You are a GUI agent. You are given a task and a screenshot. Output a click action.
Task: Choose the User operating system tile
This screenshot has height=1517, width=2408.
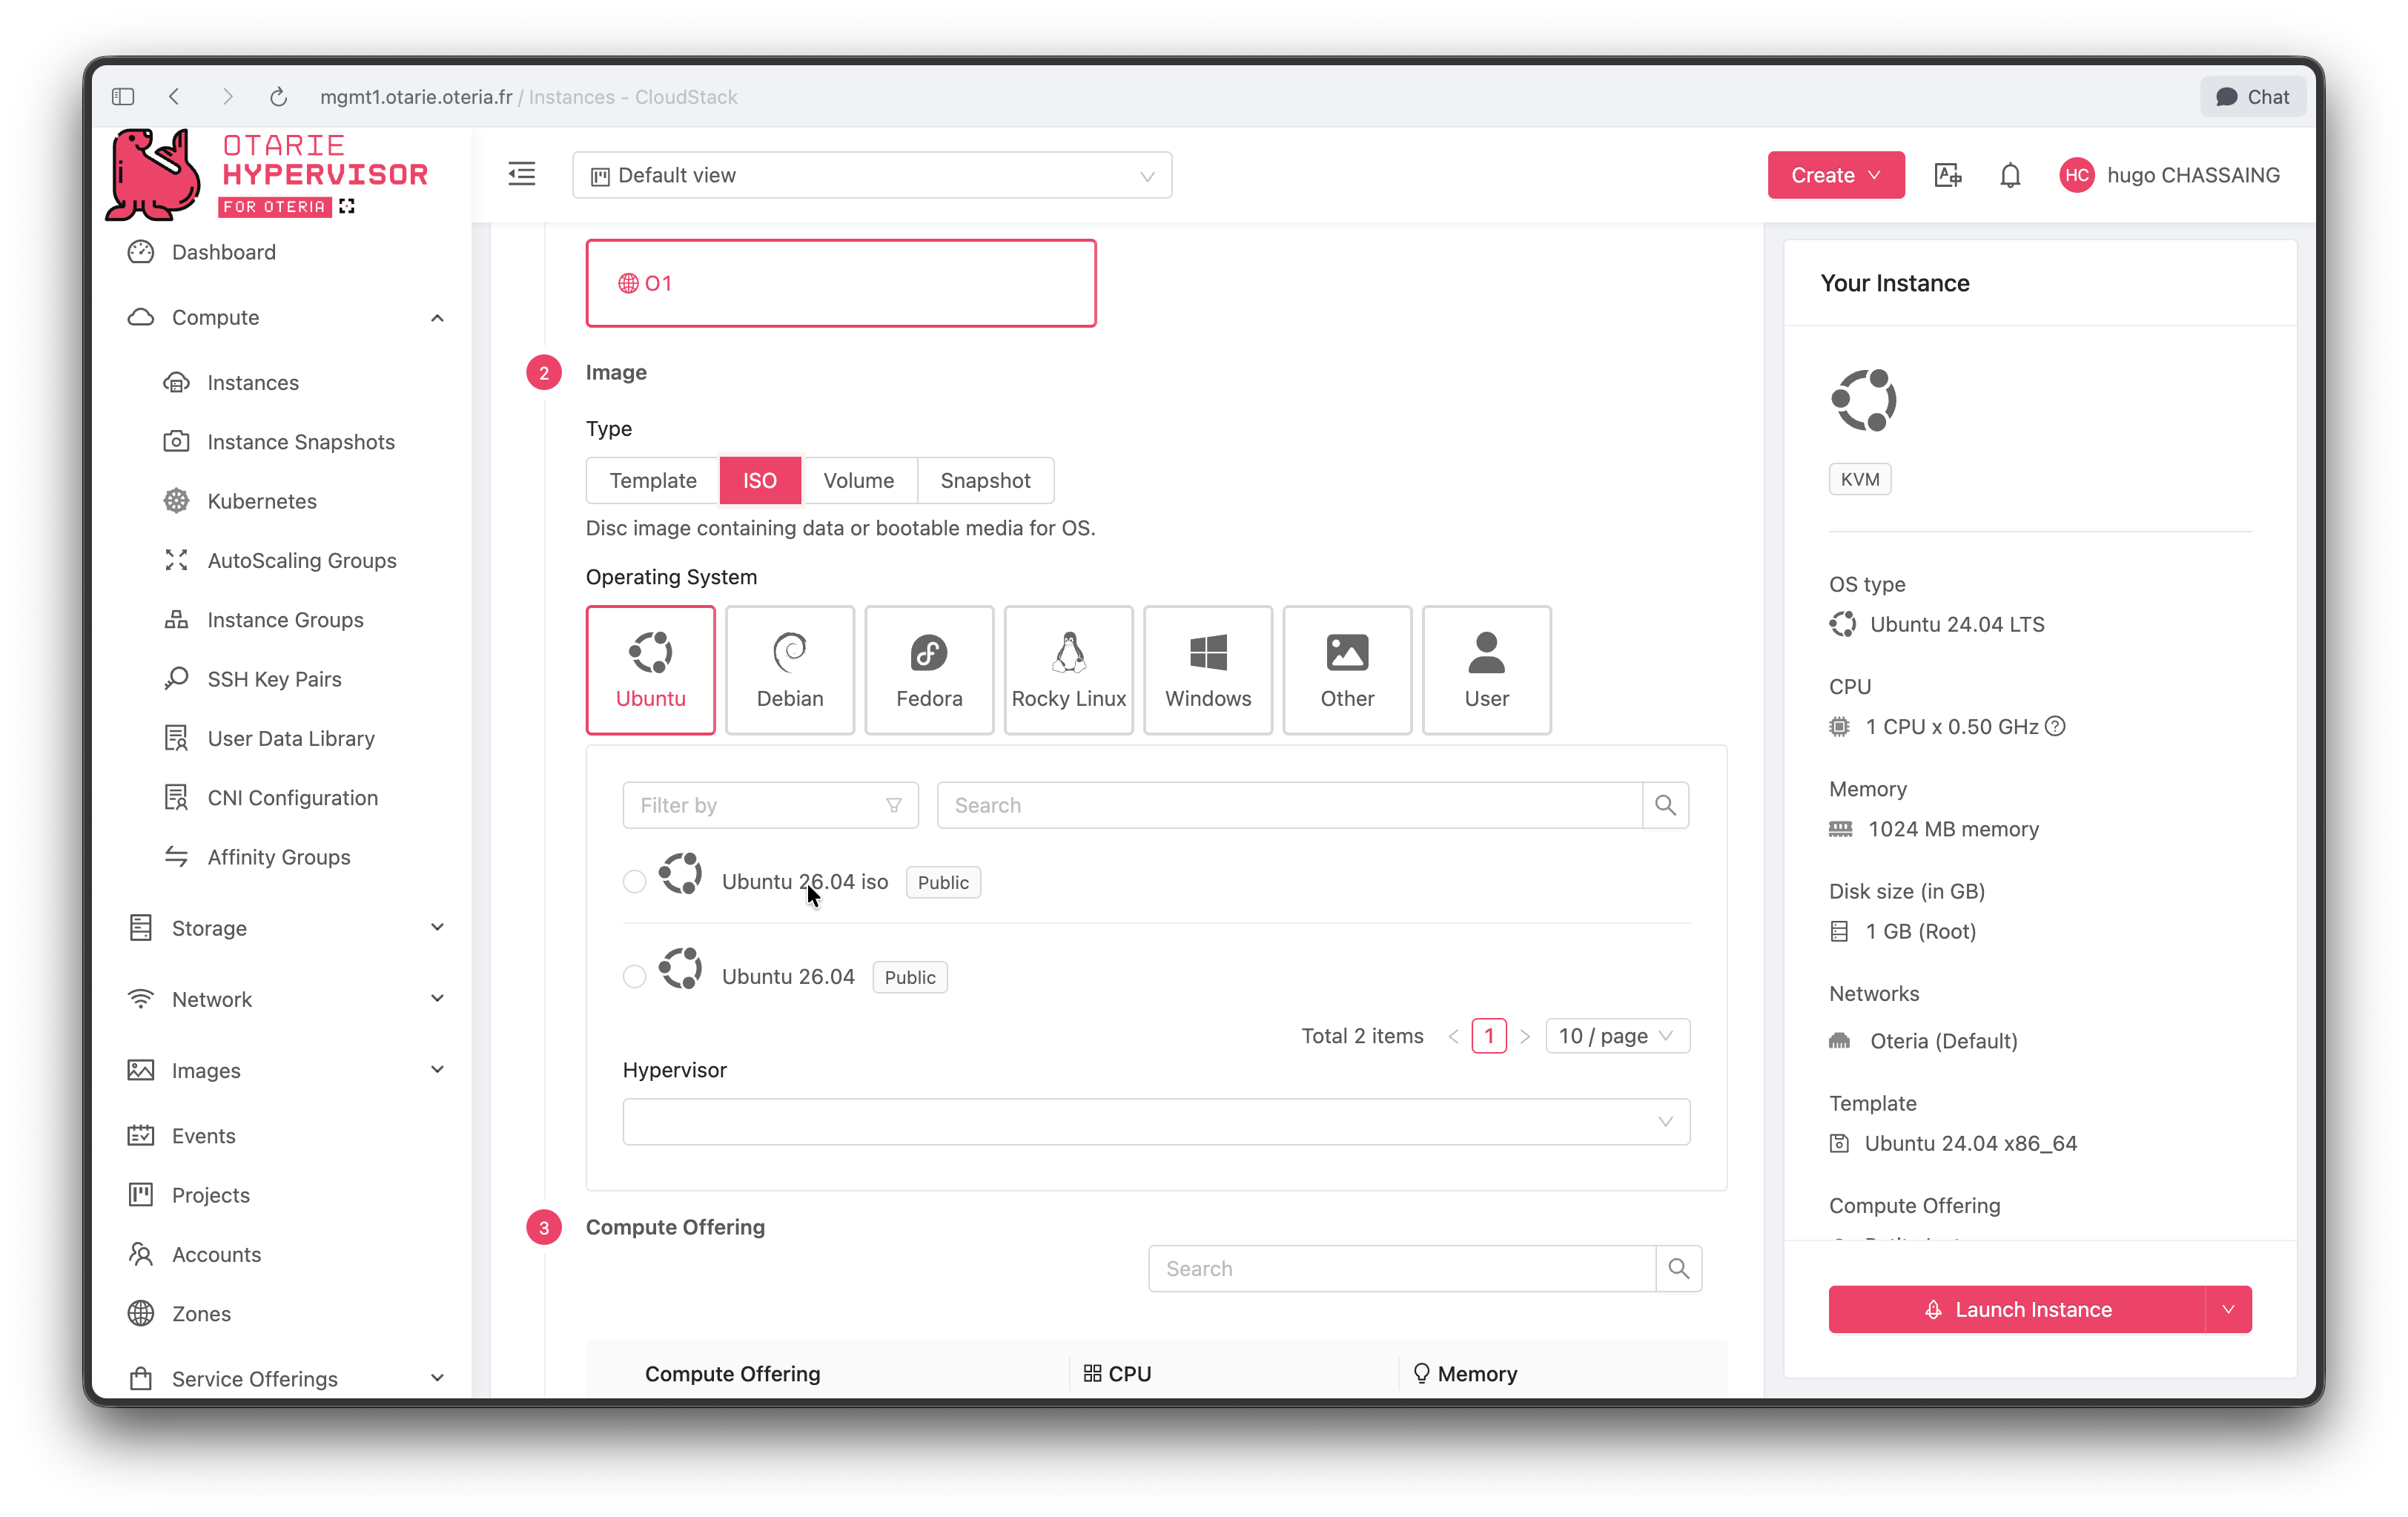click(x=1486, y=669)
